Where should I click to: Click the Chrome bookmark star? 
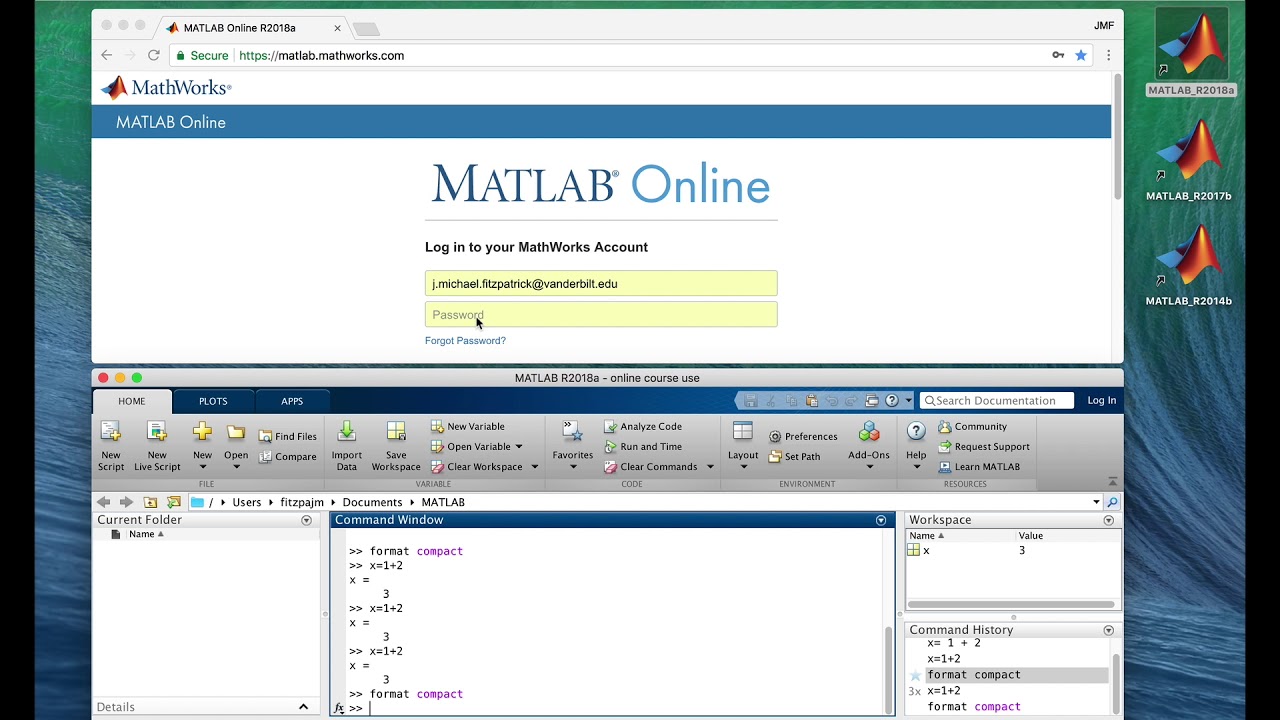pos(1081,55)
